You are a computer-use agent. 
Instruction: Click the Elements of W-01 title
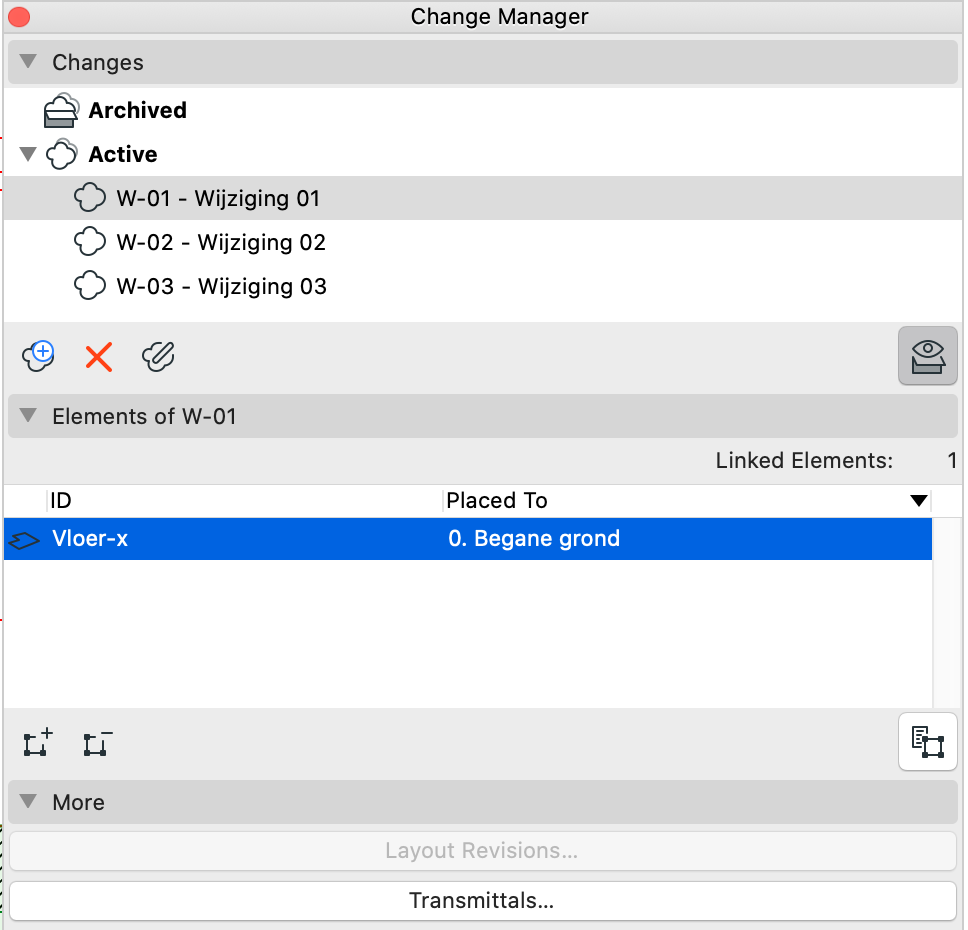(144, 416)
